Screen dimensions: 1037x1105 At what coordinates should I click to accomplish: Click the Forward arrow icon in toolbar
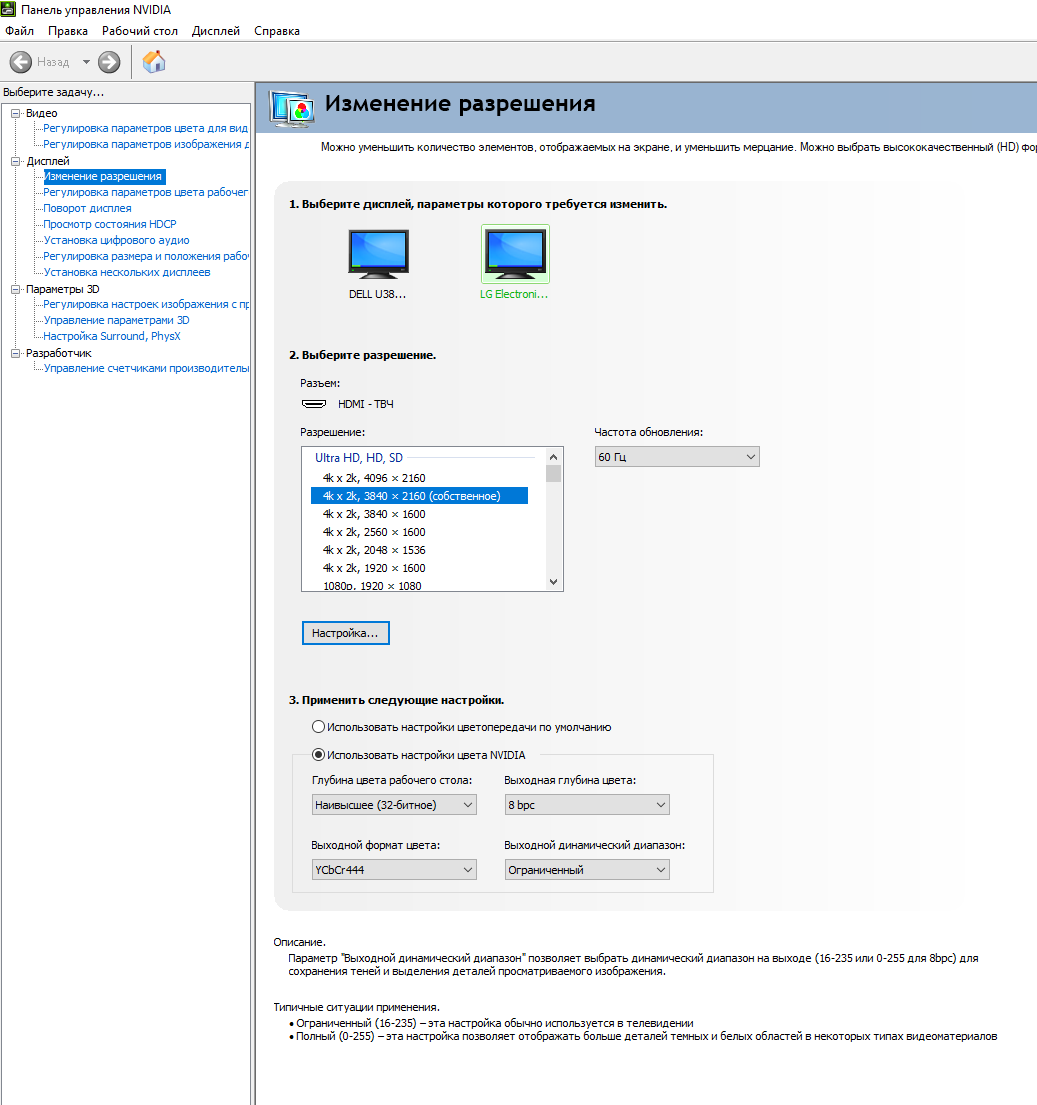tap(109, 62)
